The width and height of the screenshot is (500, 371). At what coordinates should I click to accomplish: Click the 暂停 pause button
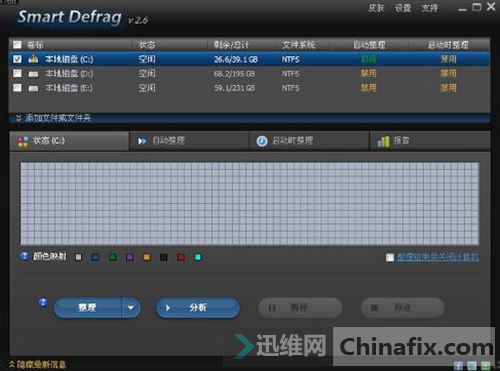tap(300, 308)
